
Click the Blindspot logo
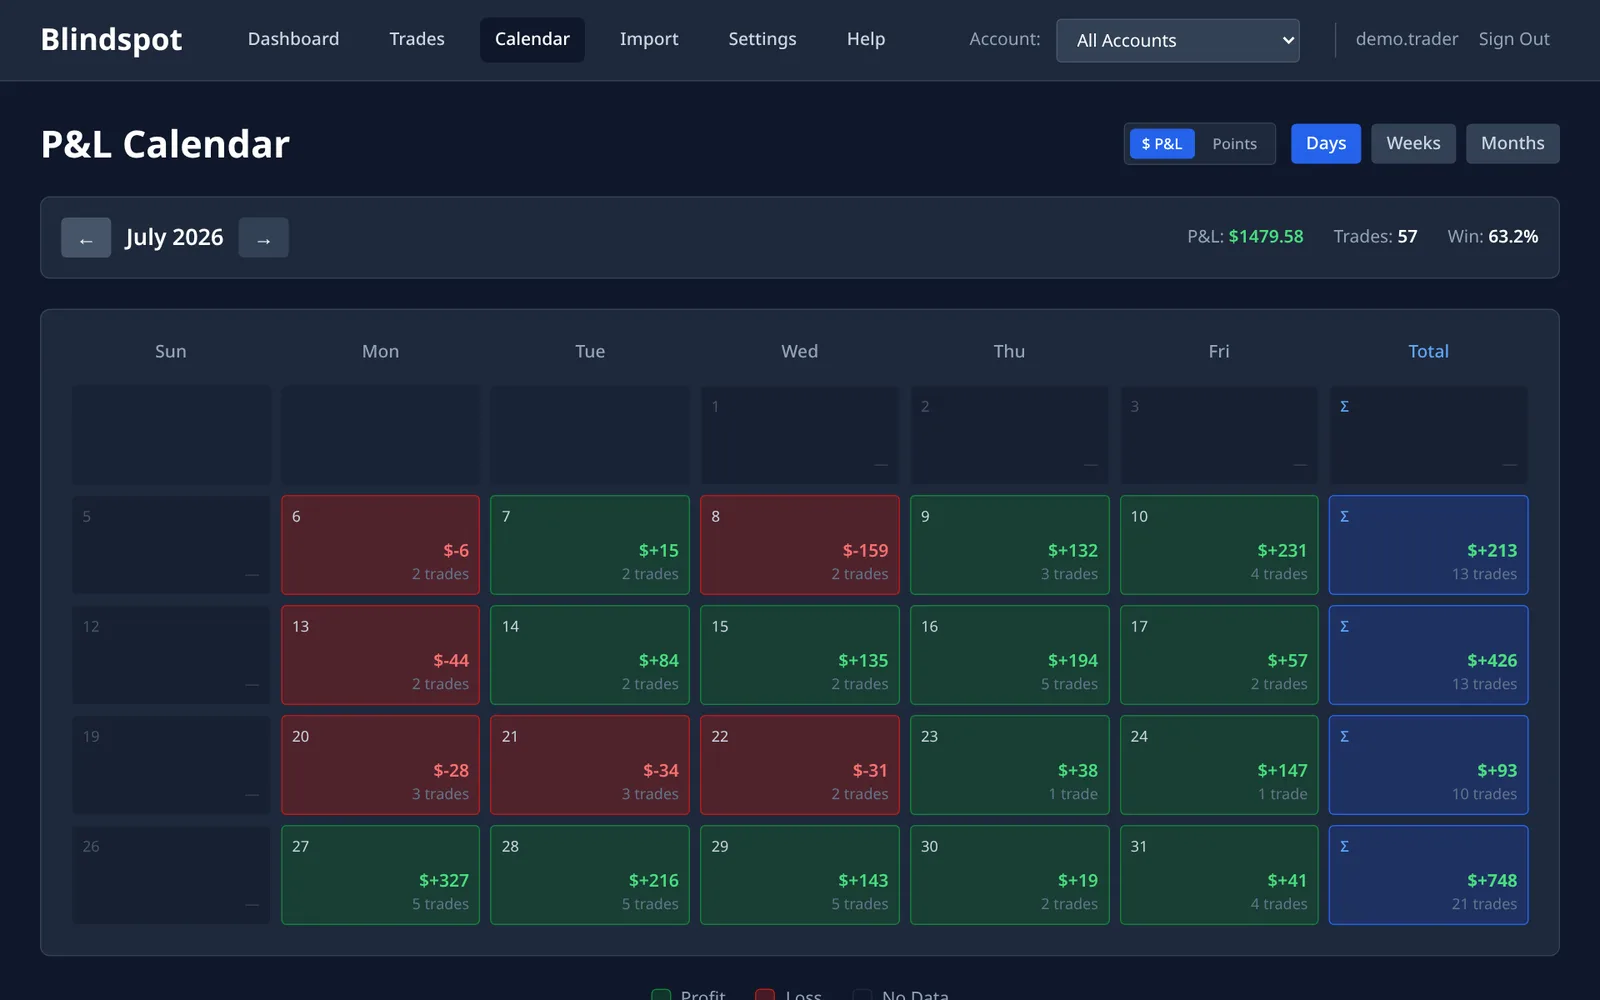pos(111,40)
